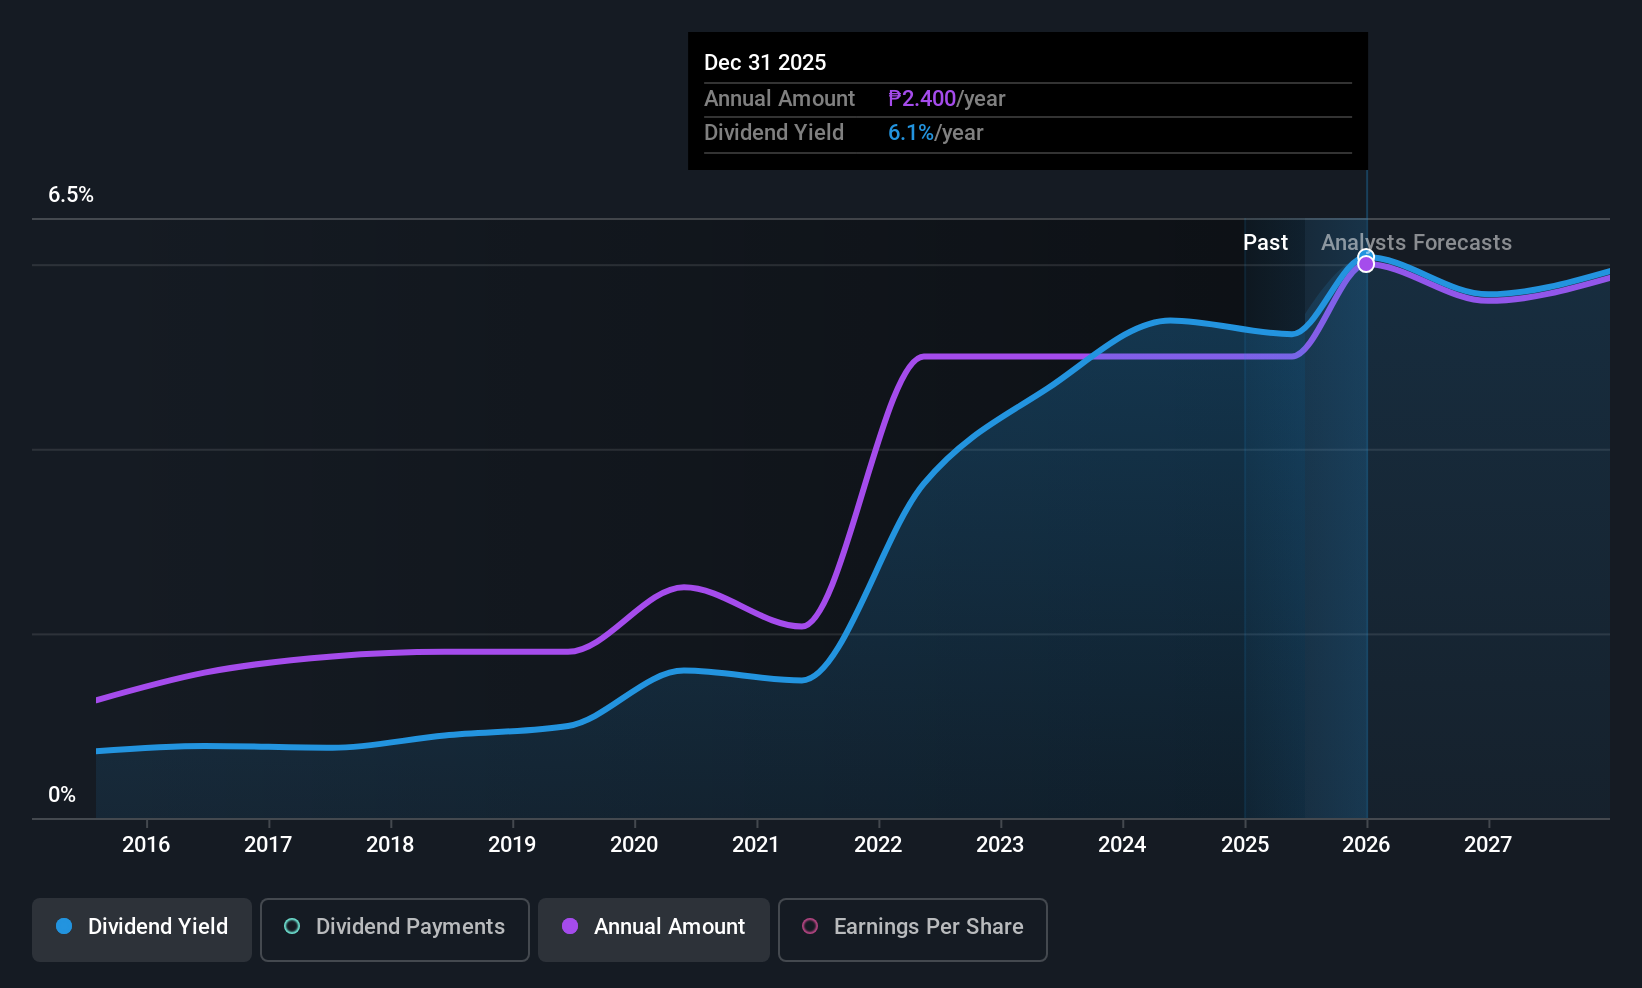Click the tooltip Annual Amount row label
1642x988 pixels.
tap(779, 99)
